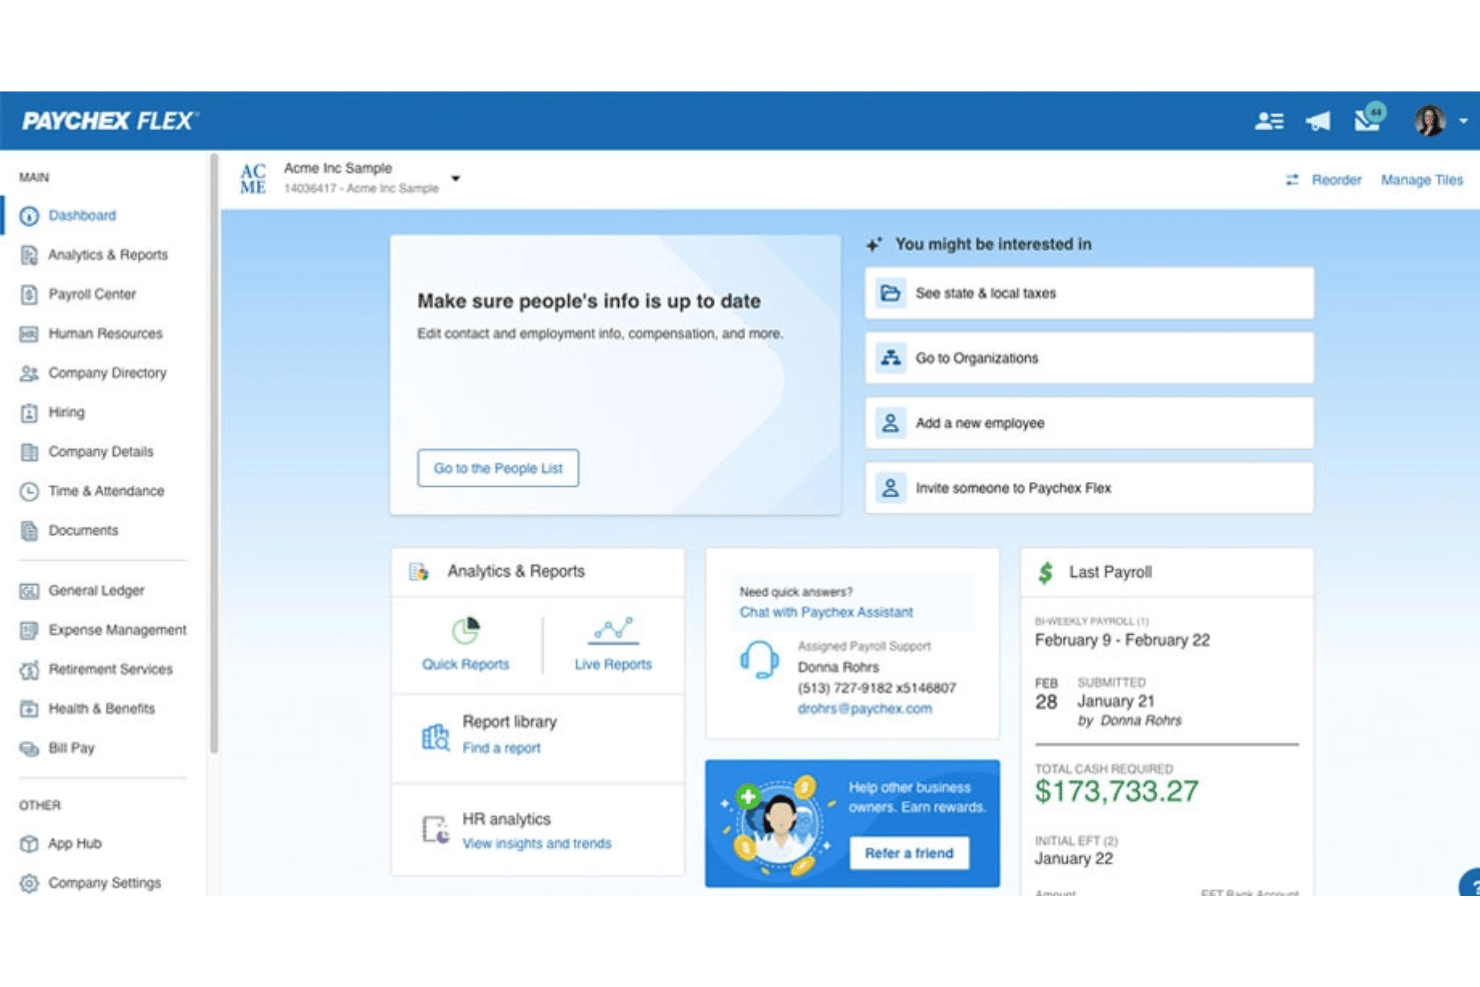The height and width of the screenshot is (987, 1480).
Task: Go to Payroll Center
Action: 92,294
